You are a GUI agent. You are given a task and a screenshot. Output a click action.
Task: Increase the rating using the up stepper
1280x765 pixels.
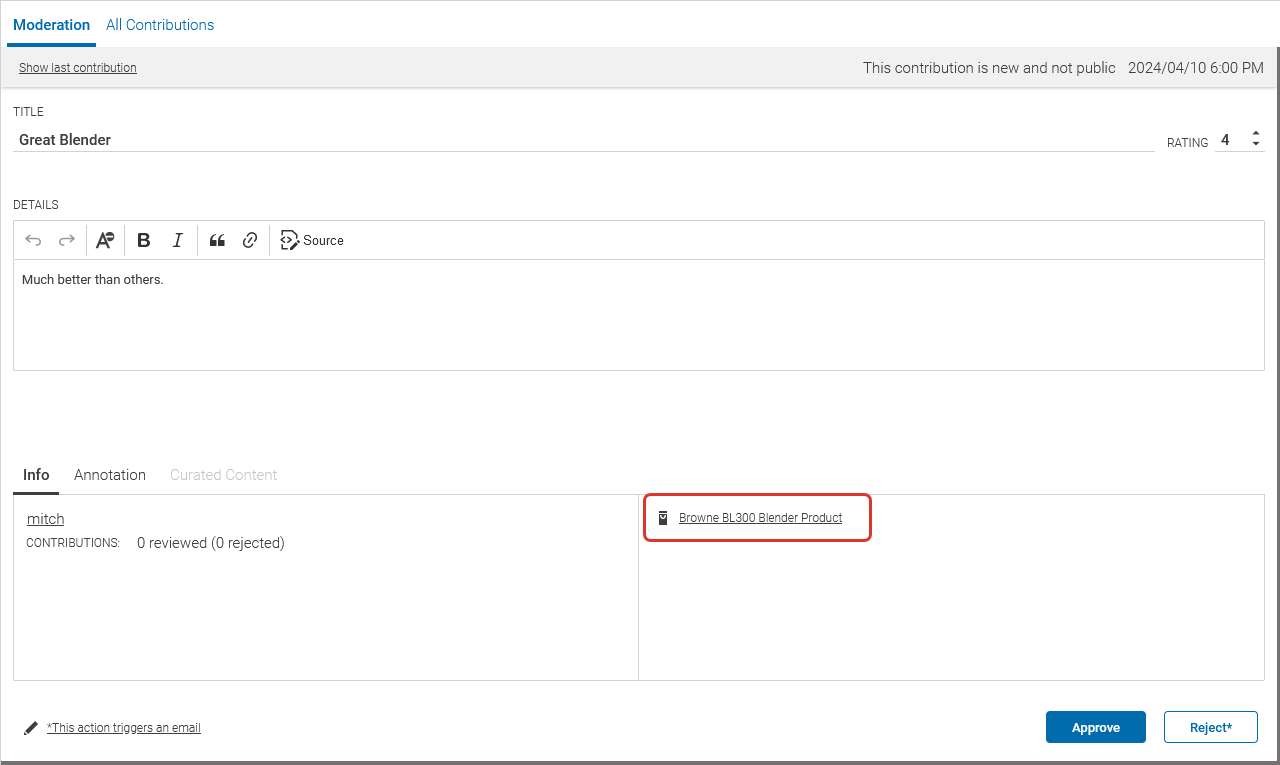click(x=1255, y=133)
